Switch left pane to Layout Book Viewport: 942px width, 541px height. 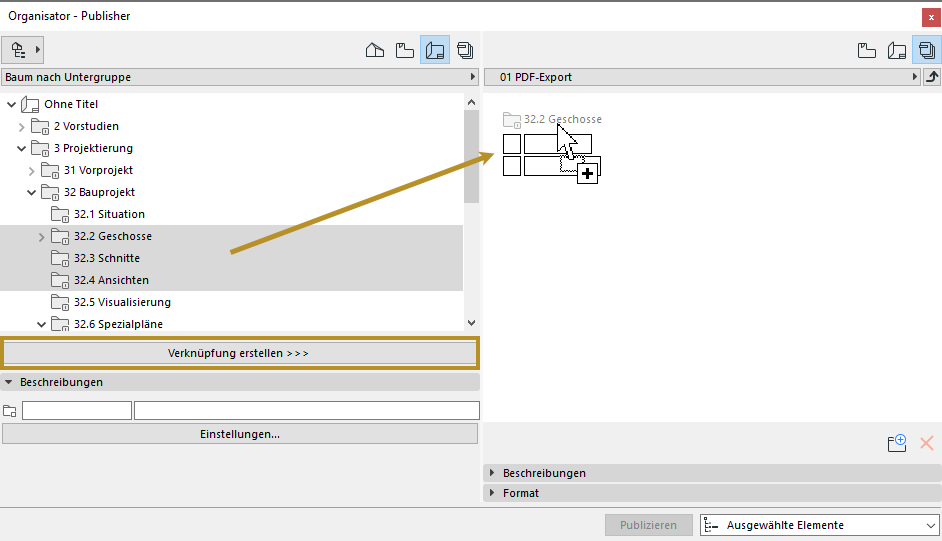(x=435, y=50)
